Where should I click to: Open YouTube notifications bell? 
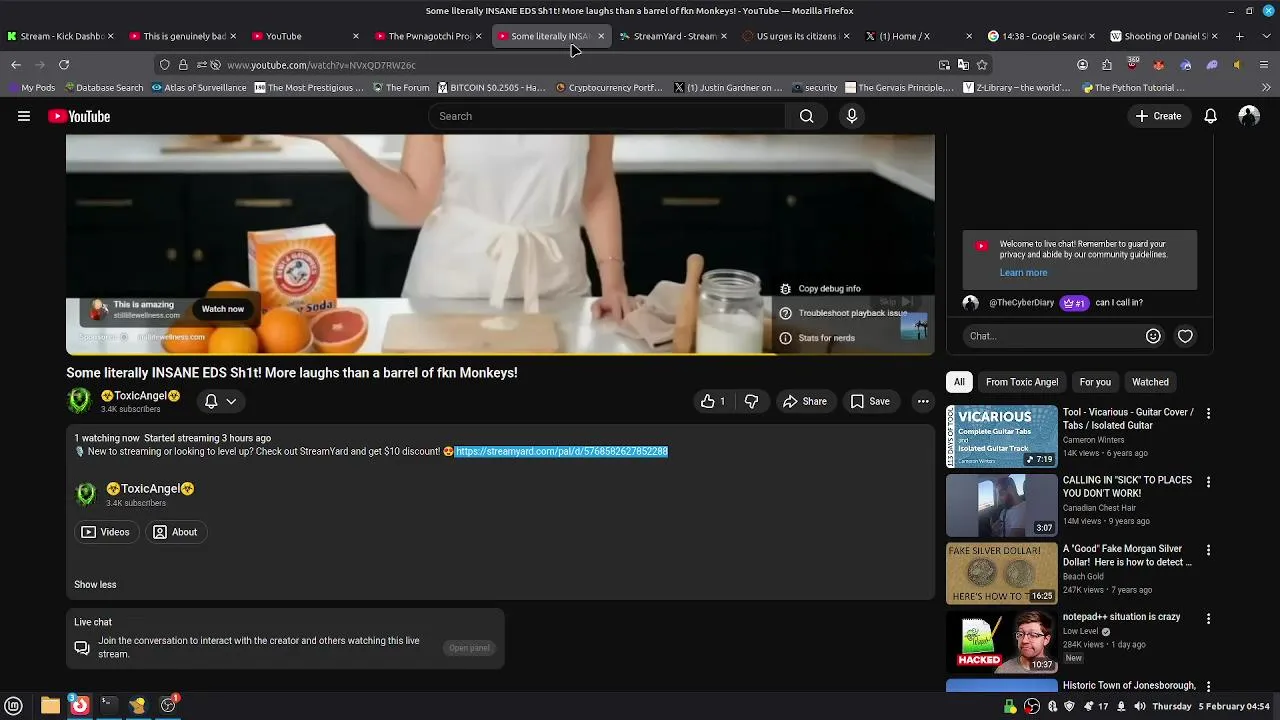click(1210, 116)
